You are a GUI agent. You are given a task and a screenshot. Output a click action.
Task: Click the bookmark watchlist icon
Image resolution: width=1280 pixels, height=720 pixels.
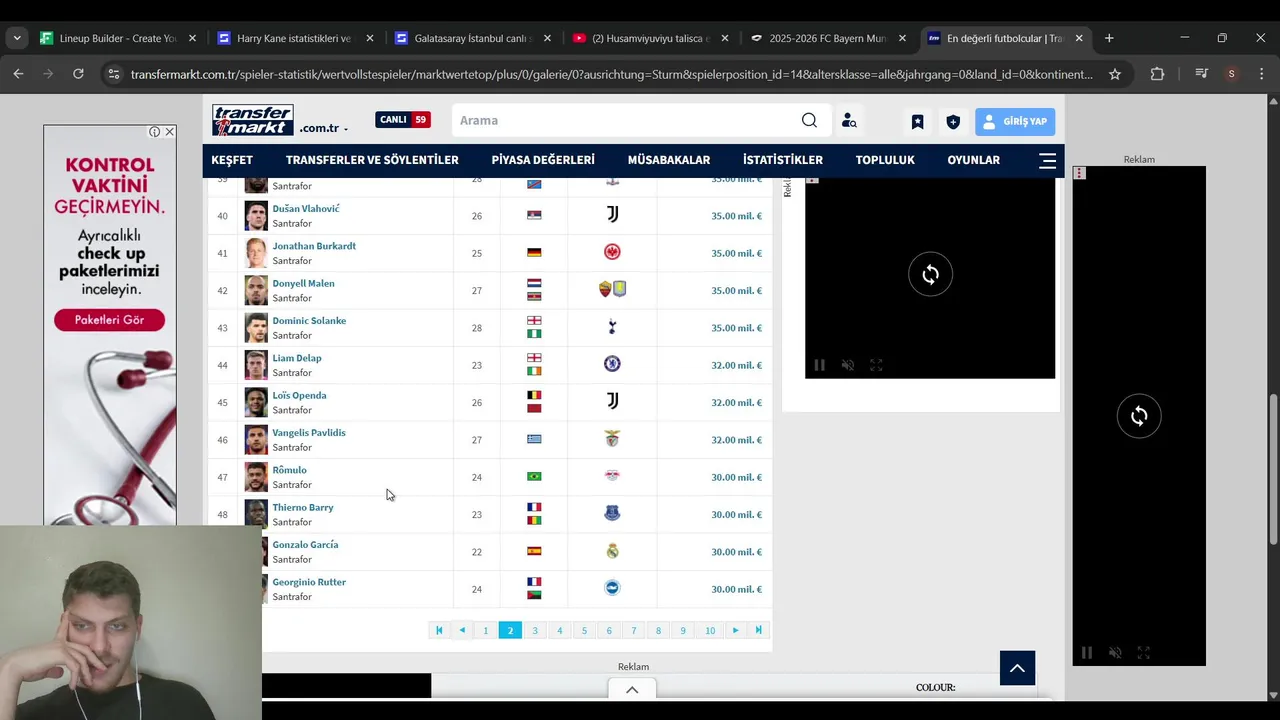tap(917, 122)
